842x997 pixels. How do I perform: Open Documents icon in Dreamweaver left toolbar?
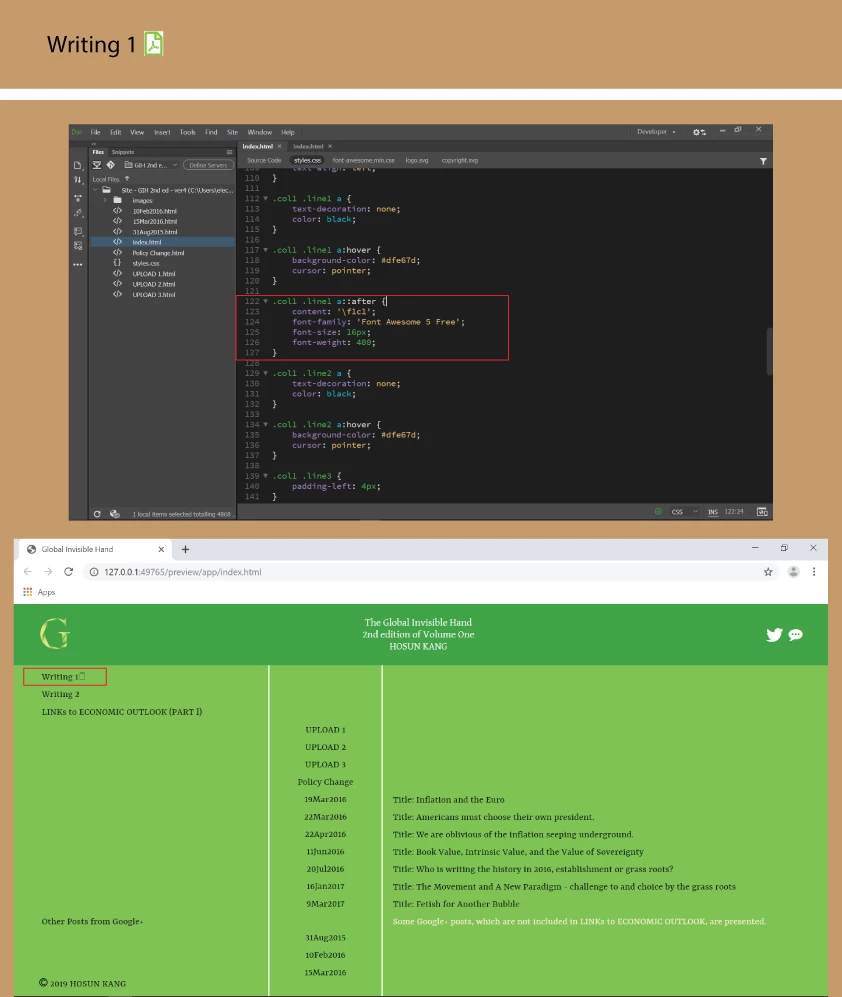coord(78,165)
